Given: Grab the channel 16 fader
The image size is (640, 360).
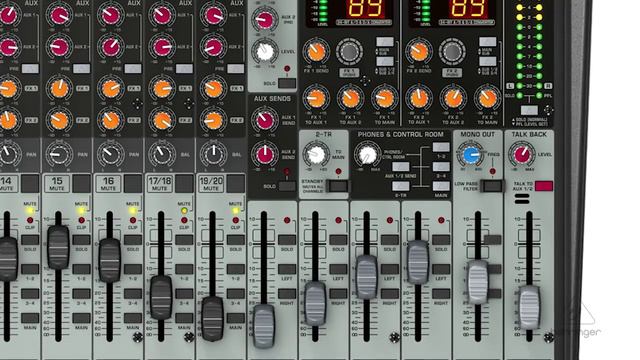Looking at the screenshot, I should coord(110,260).
